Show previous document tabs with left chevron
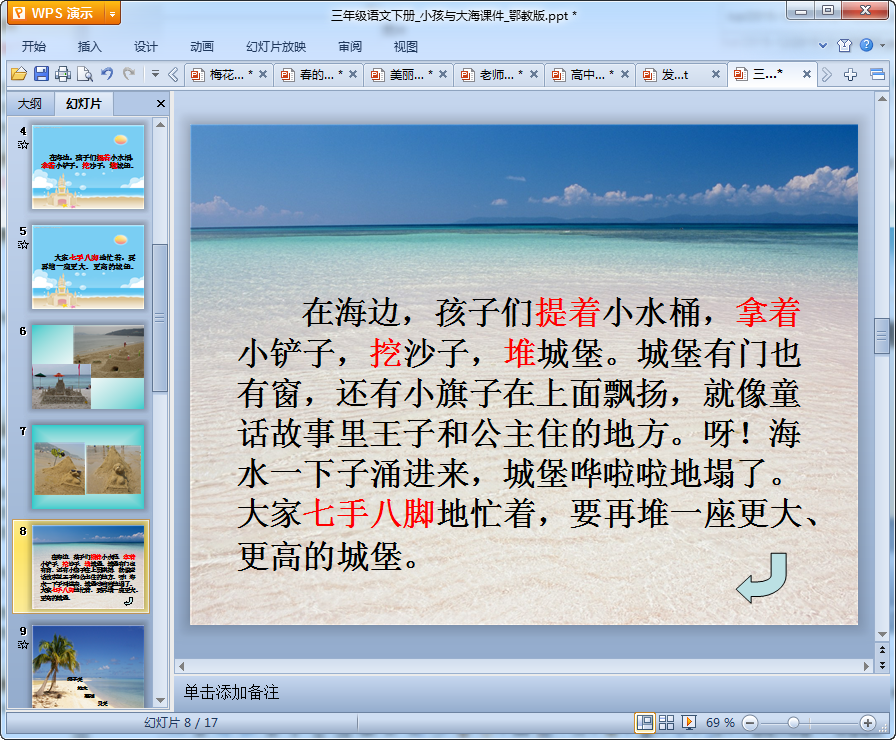Screen dimensions: 896x740 point(173,74)
